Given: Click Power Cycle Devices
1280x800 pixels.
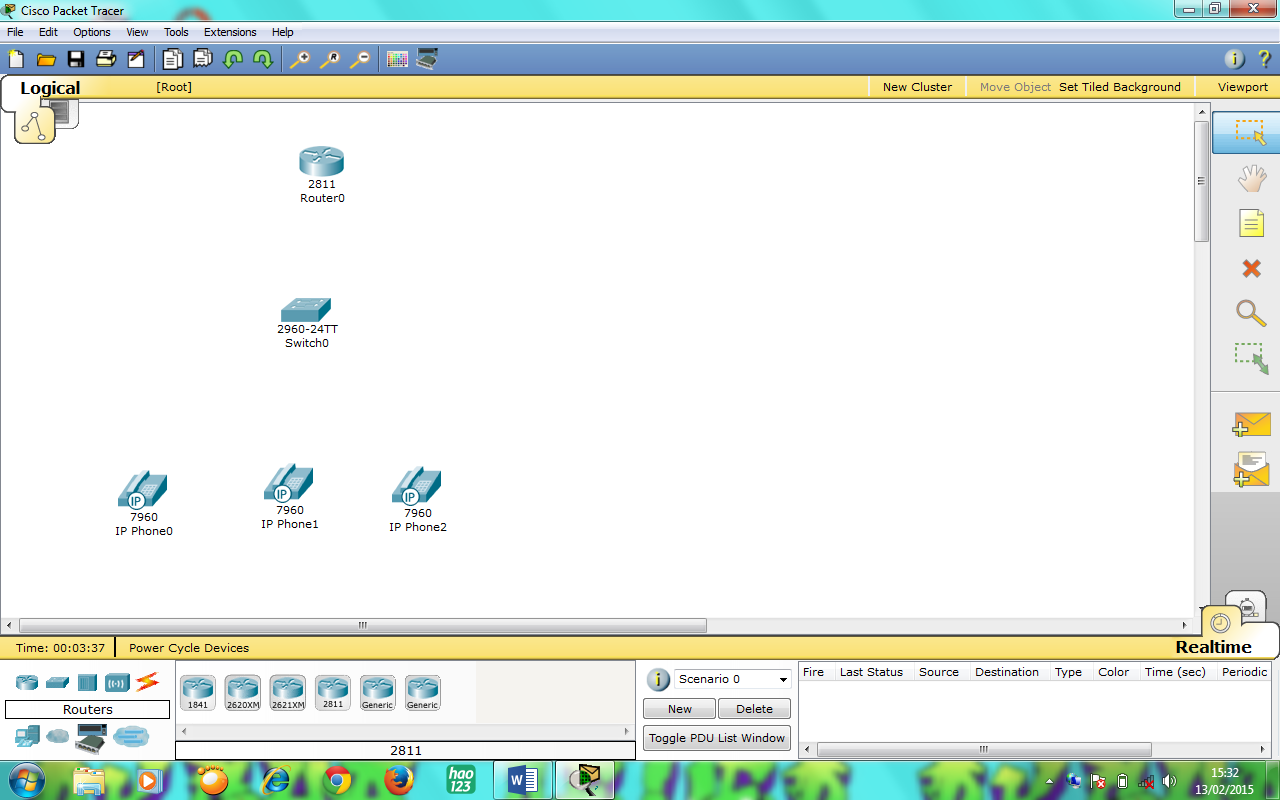Looking at the screenshot, I should pyautogui.click(x=188, y=648).
